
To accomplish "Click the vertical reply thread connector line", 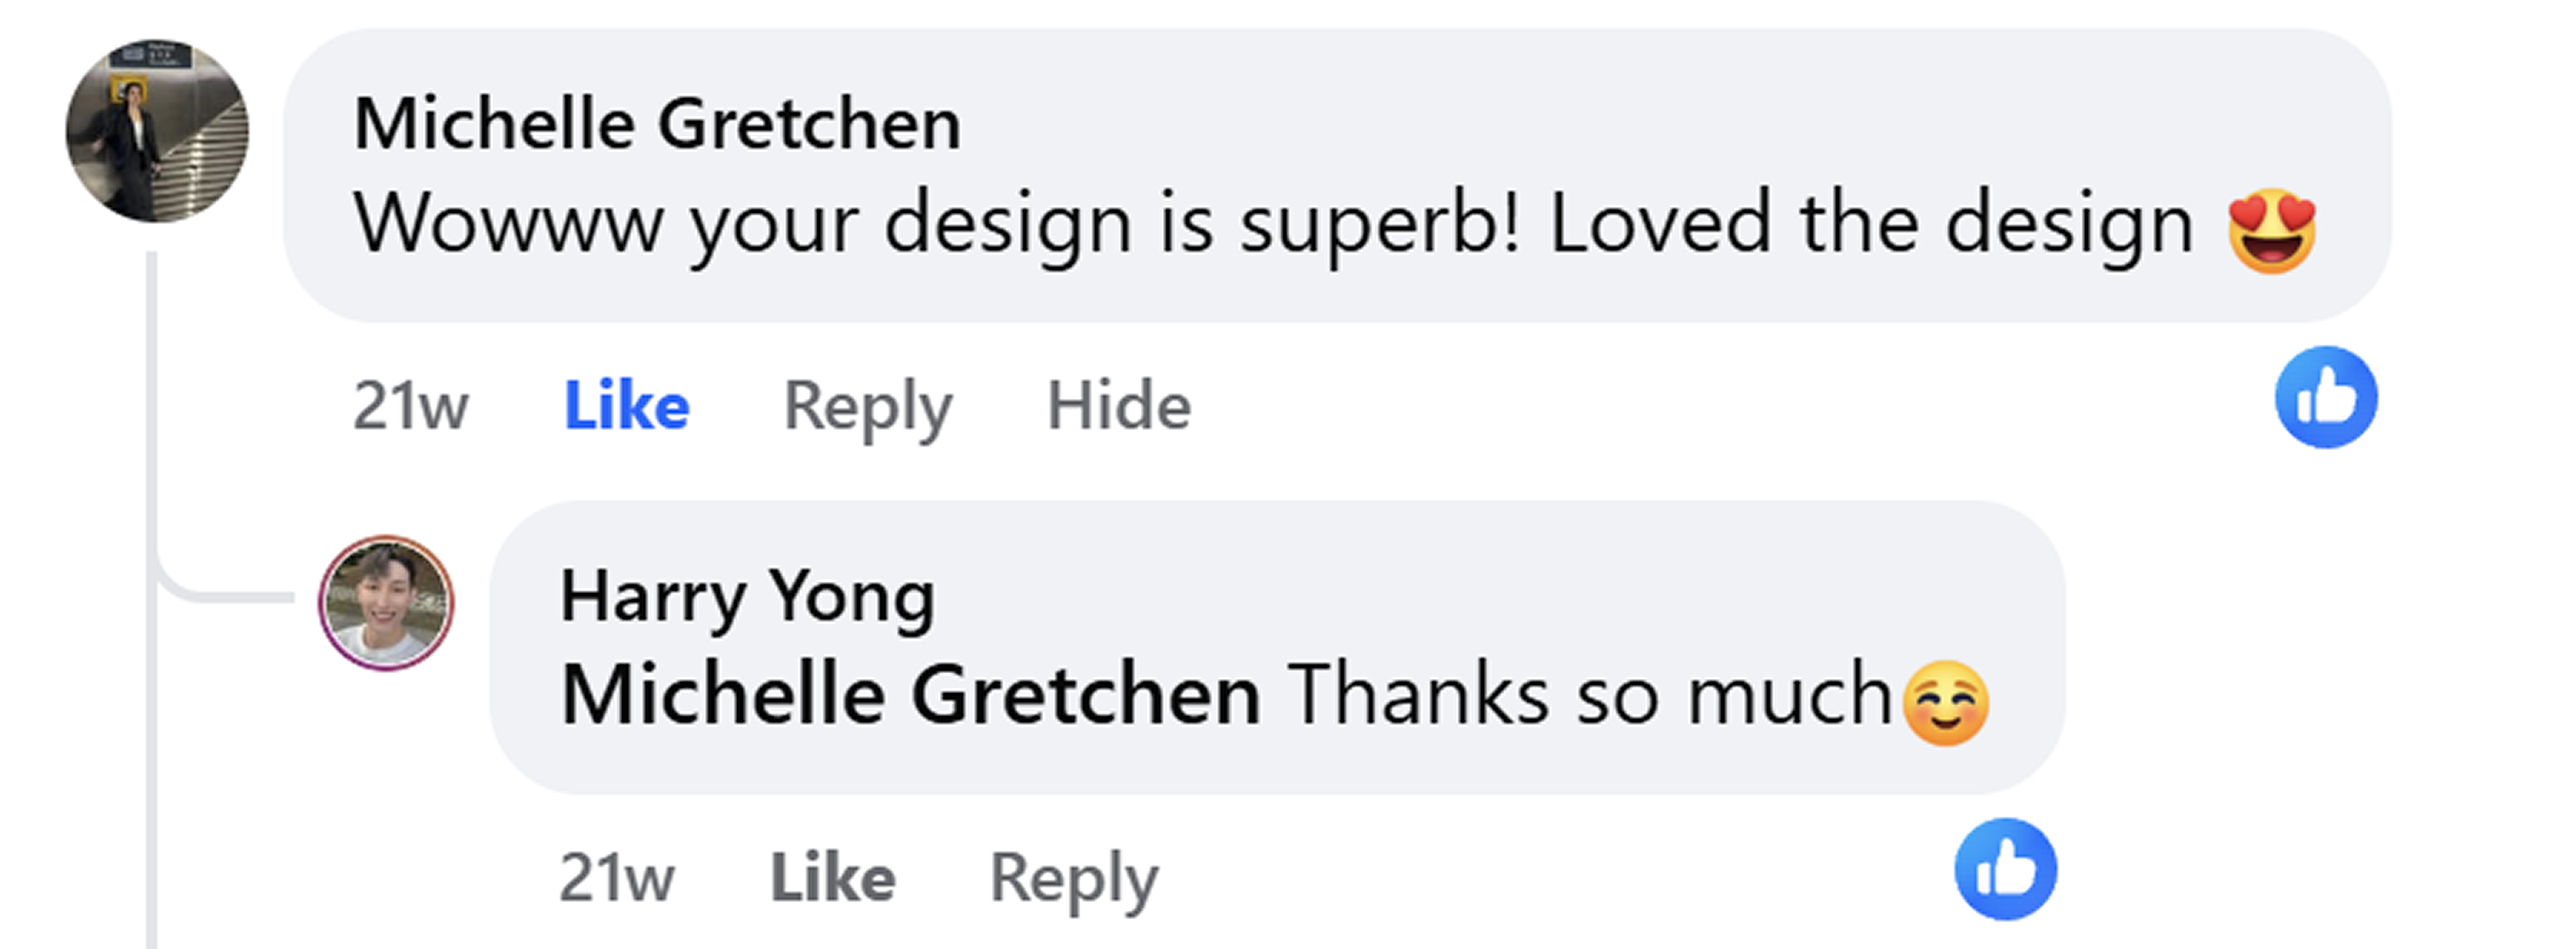I will tap(152, 420).
